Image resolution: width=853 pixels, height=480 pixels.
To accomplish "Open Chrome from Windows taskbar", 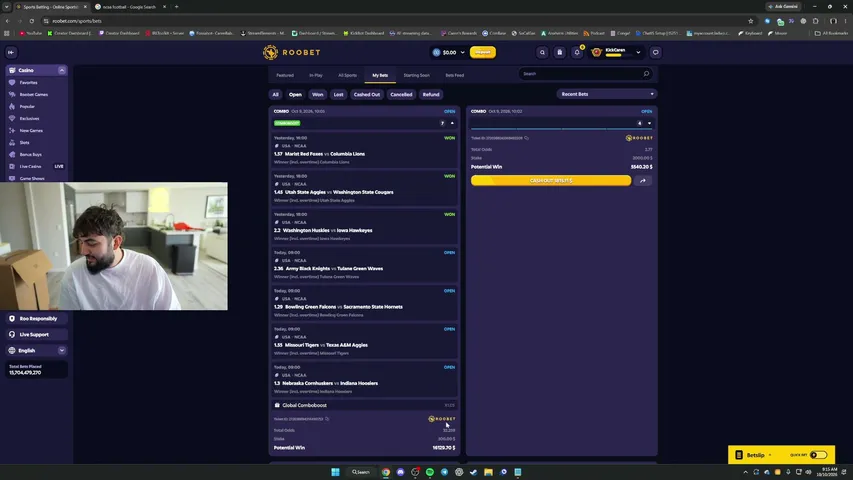I will 386,472.
